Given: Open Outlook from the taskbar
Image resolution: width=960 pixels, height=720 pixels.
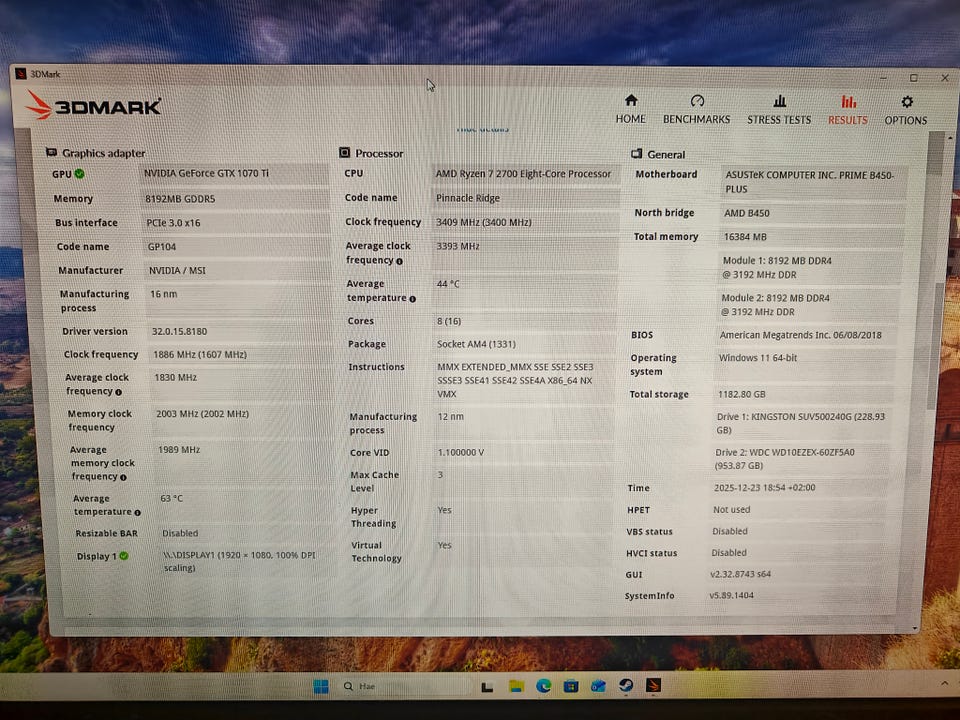Looking at the screenshot, I should [x=598, y=686].
